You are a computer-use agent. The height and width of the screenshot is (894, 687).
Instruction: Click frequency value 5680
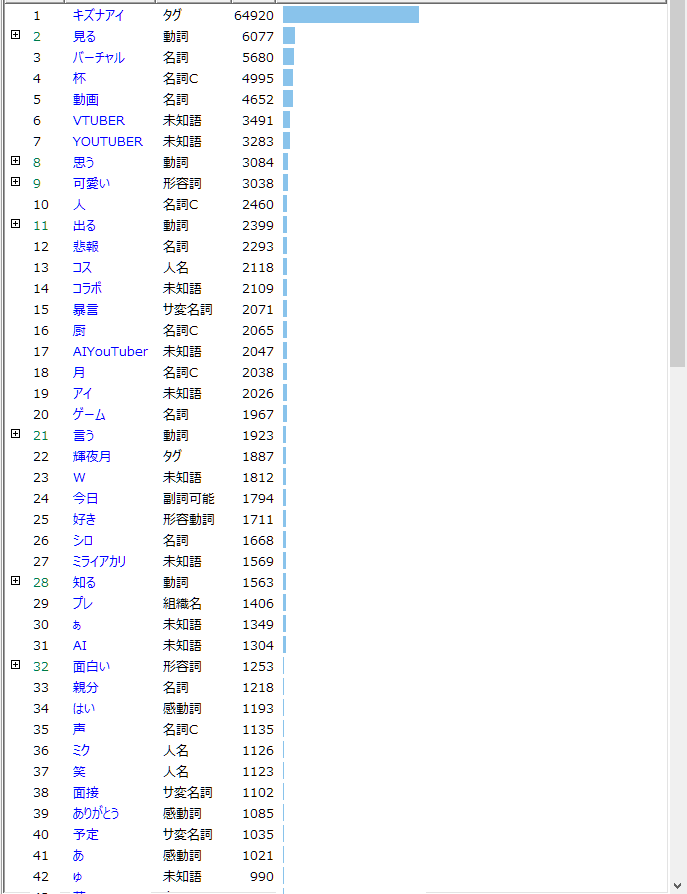[x=258, y=58]
